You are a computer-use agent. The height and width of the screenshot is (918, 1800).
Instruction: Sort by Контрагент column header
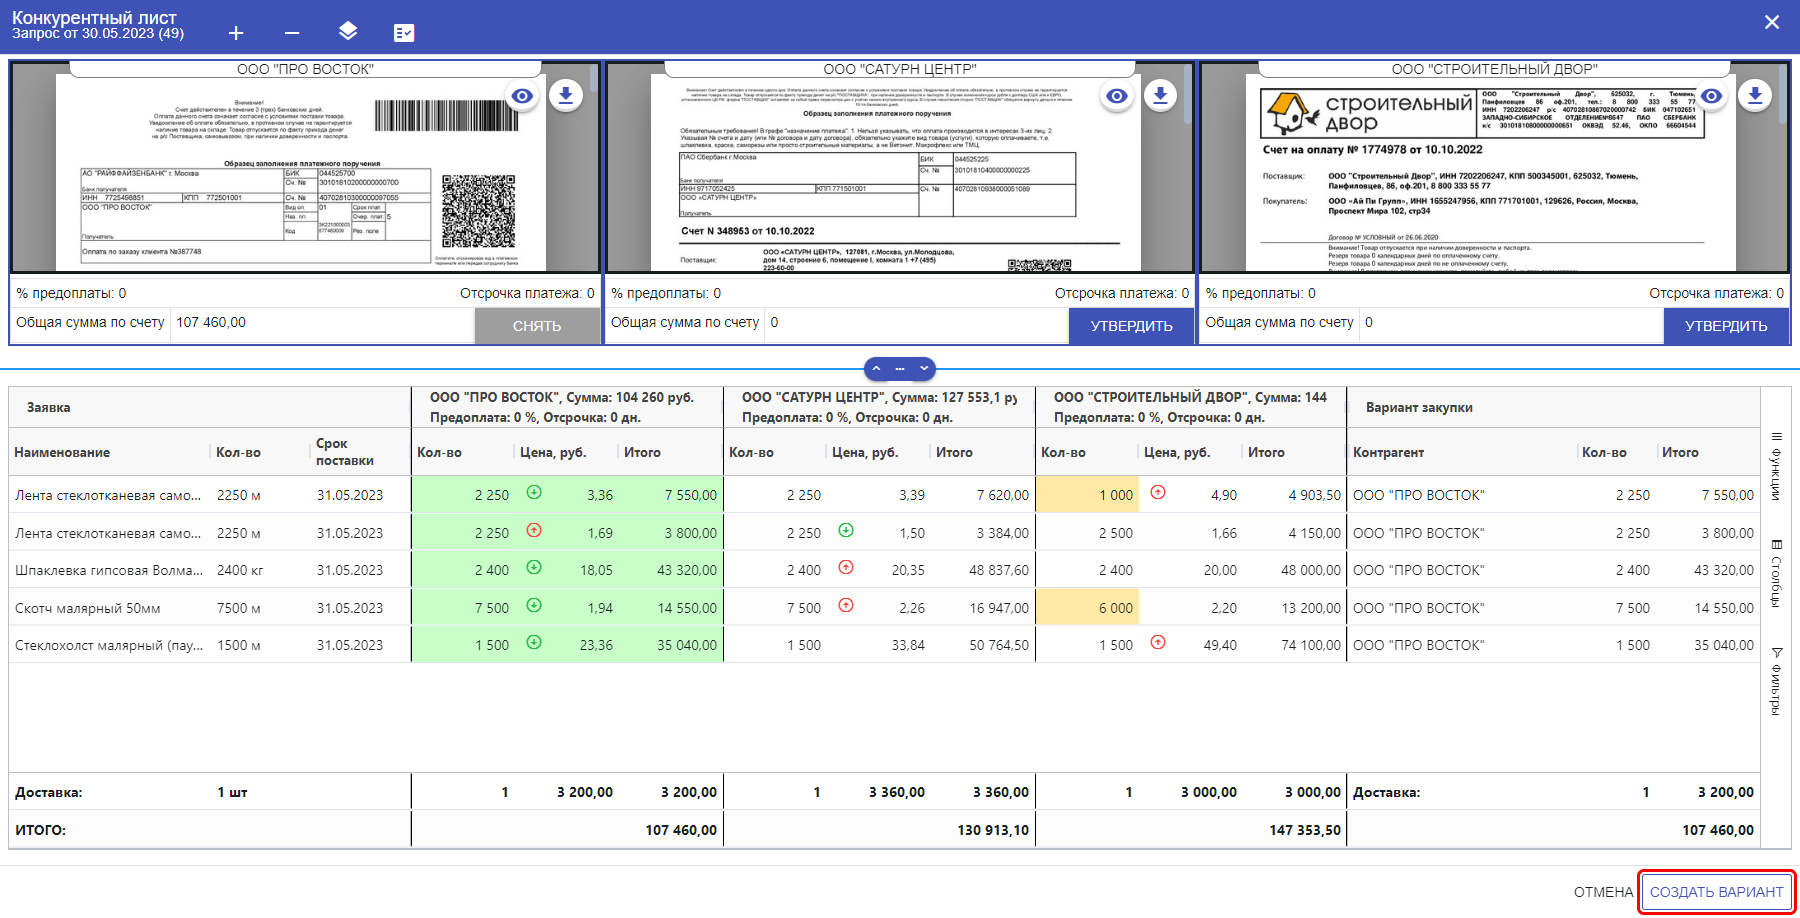[x=1388, y=453]
